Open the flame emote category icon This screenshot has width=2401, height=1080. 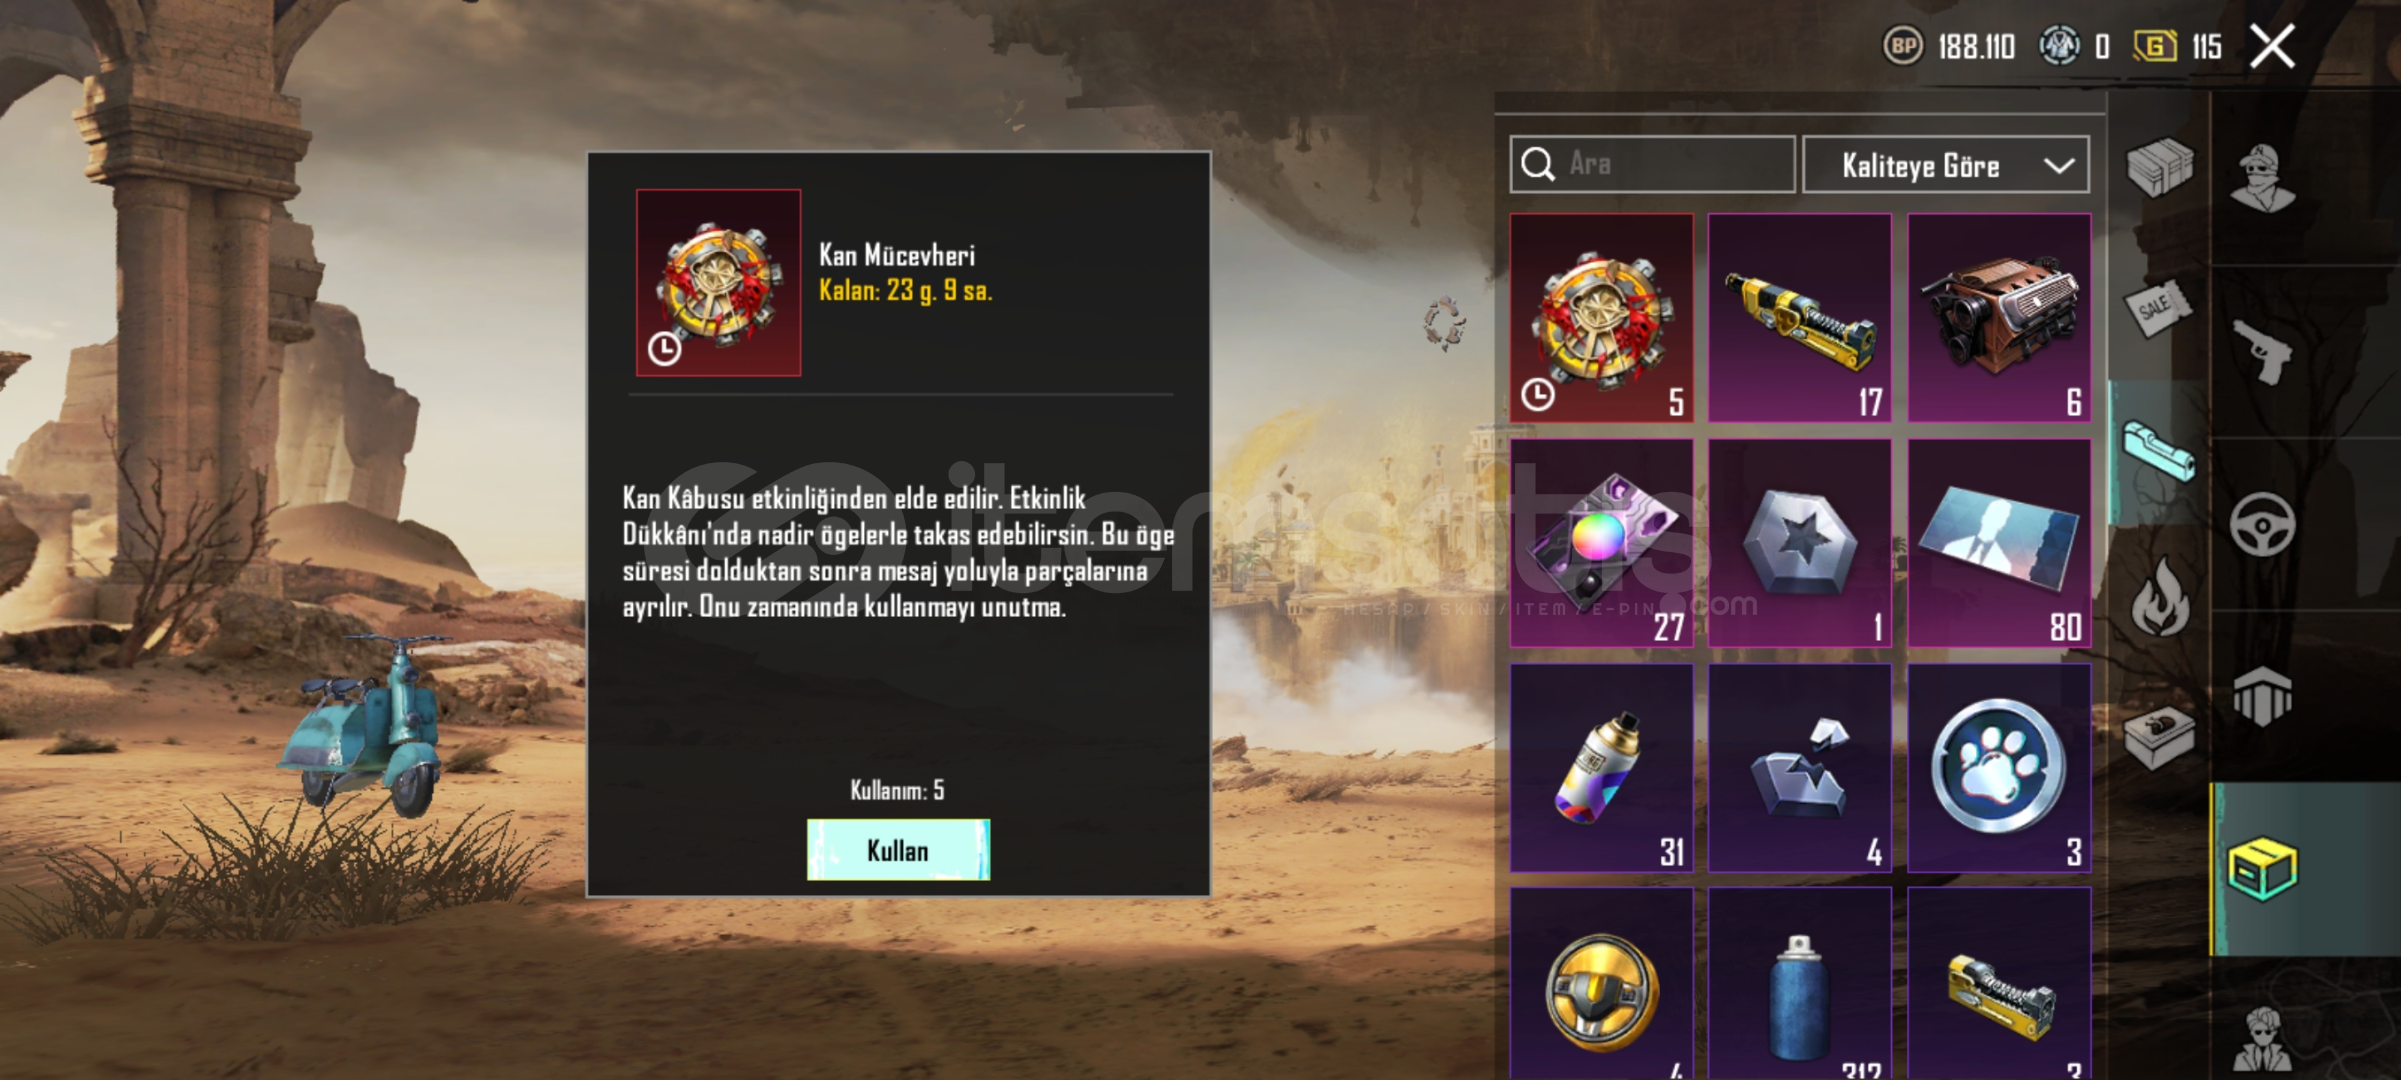coord(2161,597)
